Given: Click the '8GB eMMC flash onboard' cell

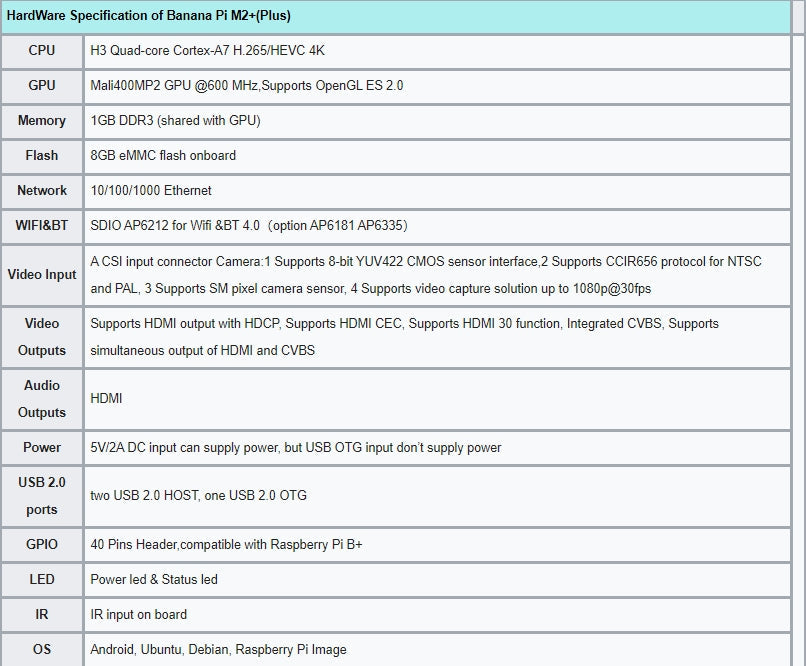Looking at the screenshot, I should [163, 155].
